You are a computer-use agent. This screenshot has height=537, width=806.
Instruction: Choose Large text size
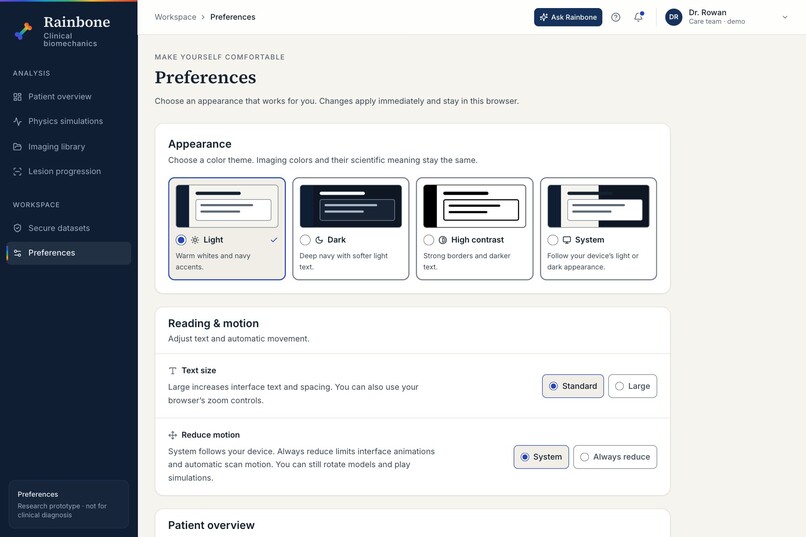pyautogui.click(x=632, y=386)
